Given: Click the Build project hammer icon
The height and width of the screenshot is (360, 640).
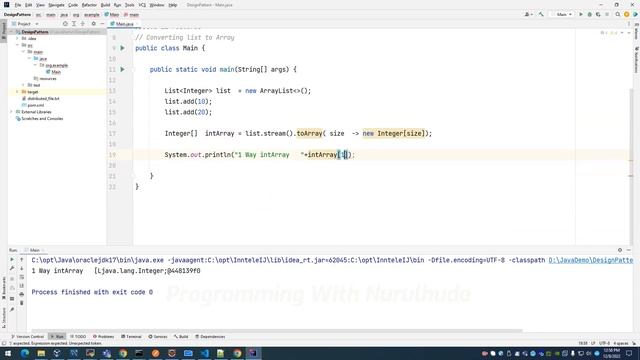Looking at the screenshot, I should click(x=541, y=14).
